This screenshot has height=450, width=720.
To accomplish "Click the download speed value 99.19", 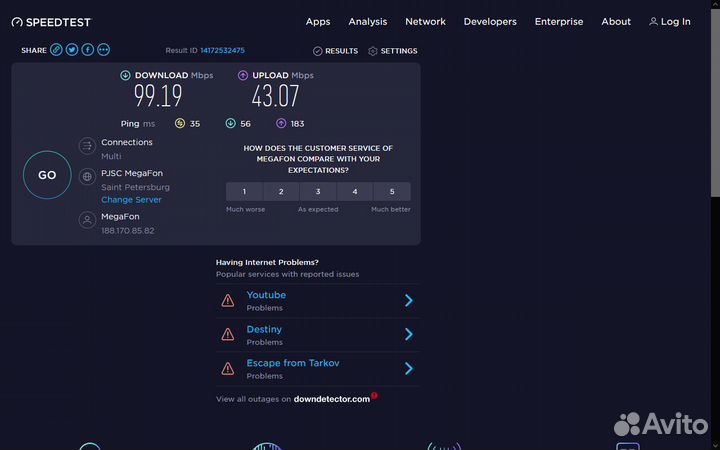I will tap(158, 96).
